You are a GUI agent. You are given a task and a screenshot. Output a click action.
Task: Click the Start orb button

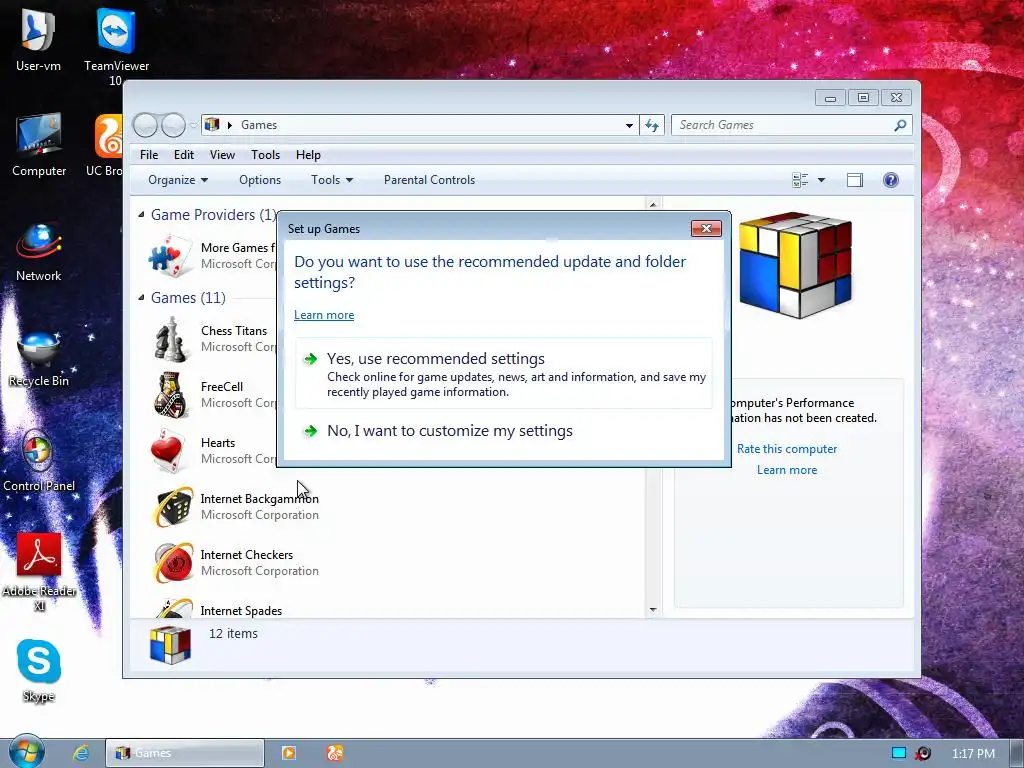tap(26, 752)
